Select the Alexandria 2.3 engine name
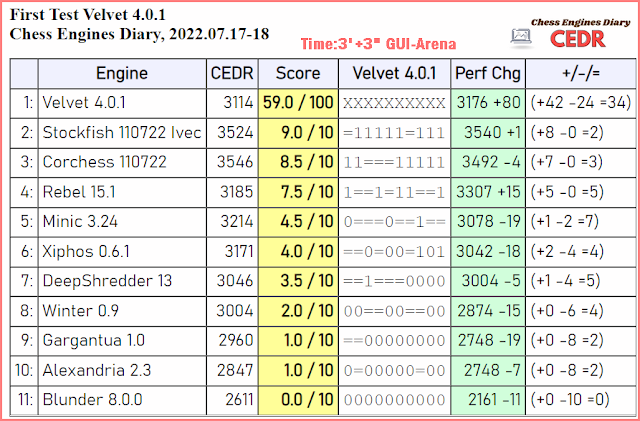The image size is (640, 421). (x=97, y=370)
